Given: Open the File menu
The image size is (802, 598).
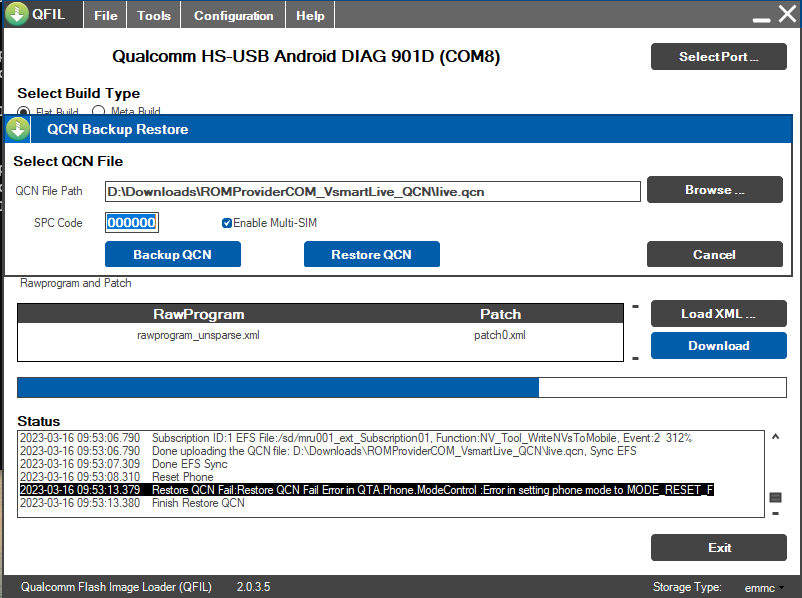Looking at the screenshot, I should point(106,16).
